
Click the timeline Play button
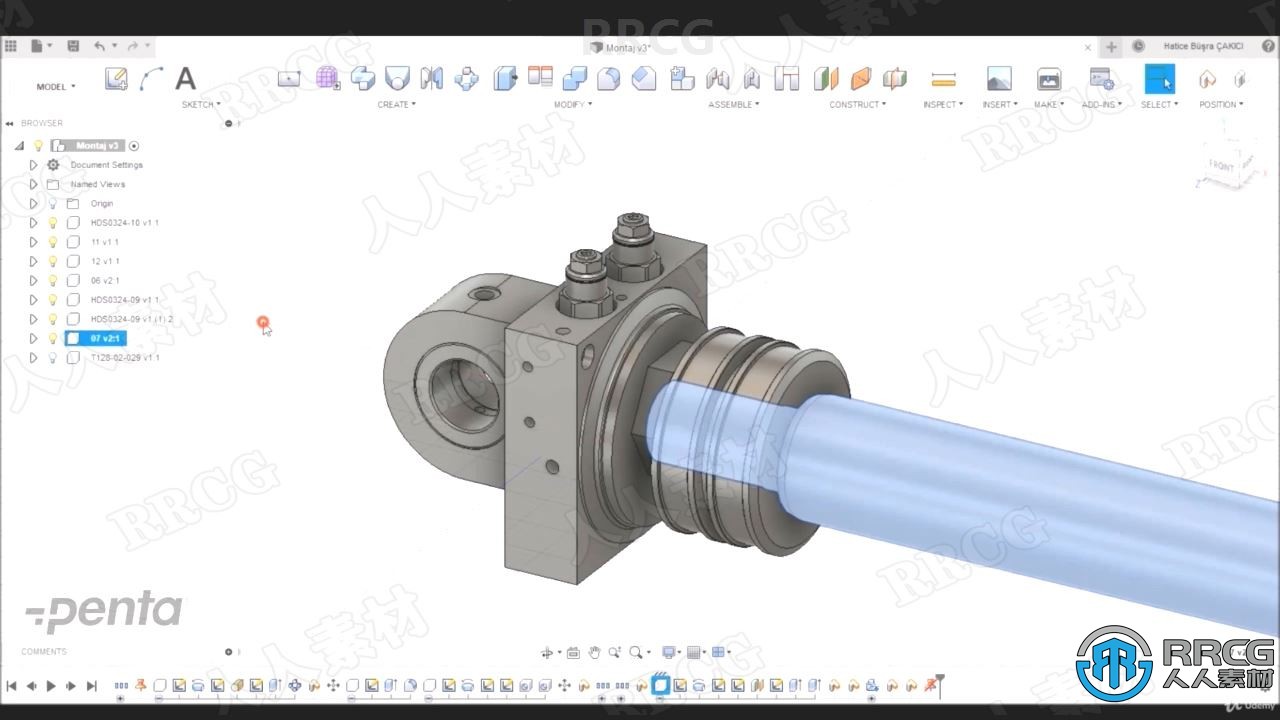pyautogui.click(x=51, y=686)
